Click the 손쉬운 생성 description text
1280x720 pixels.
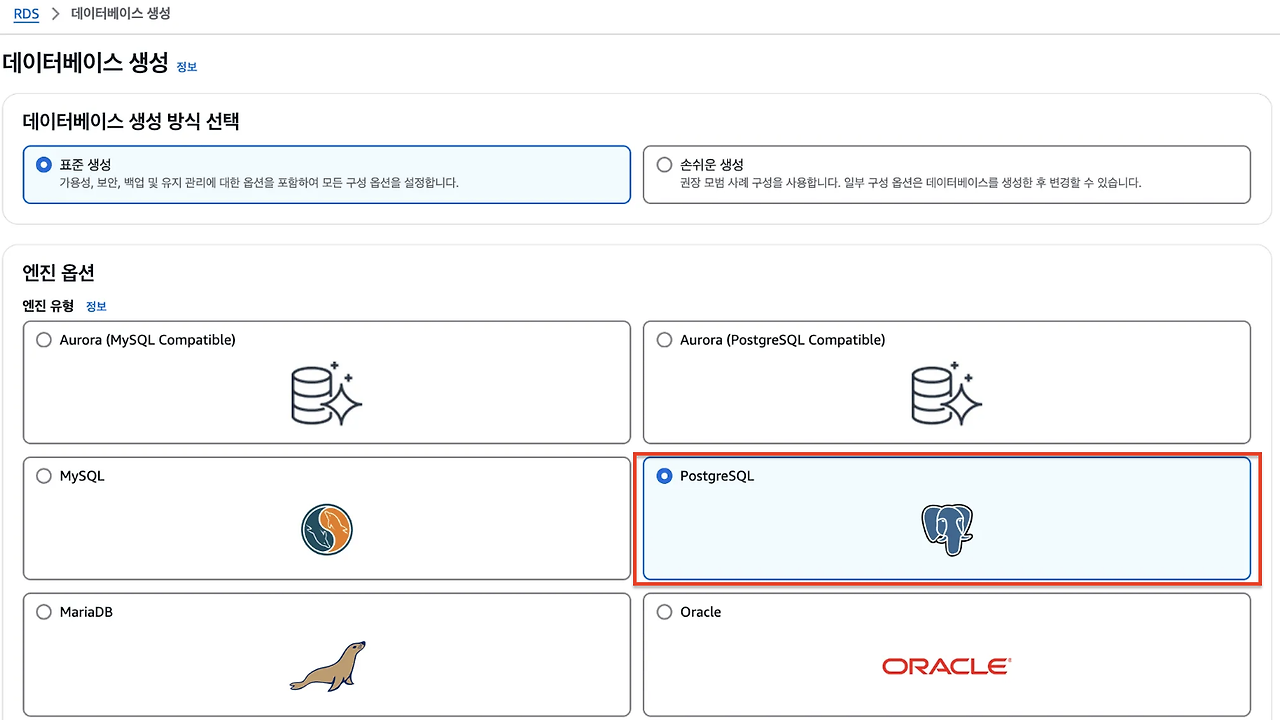pos(910,183)
